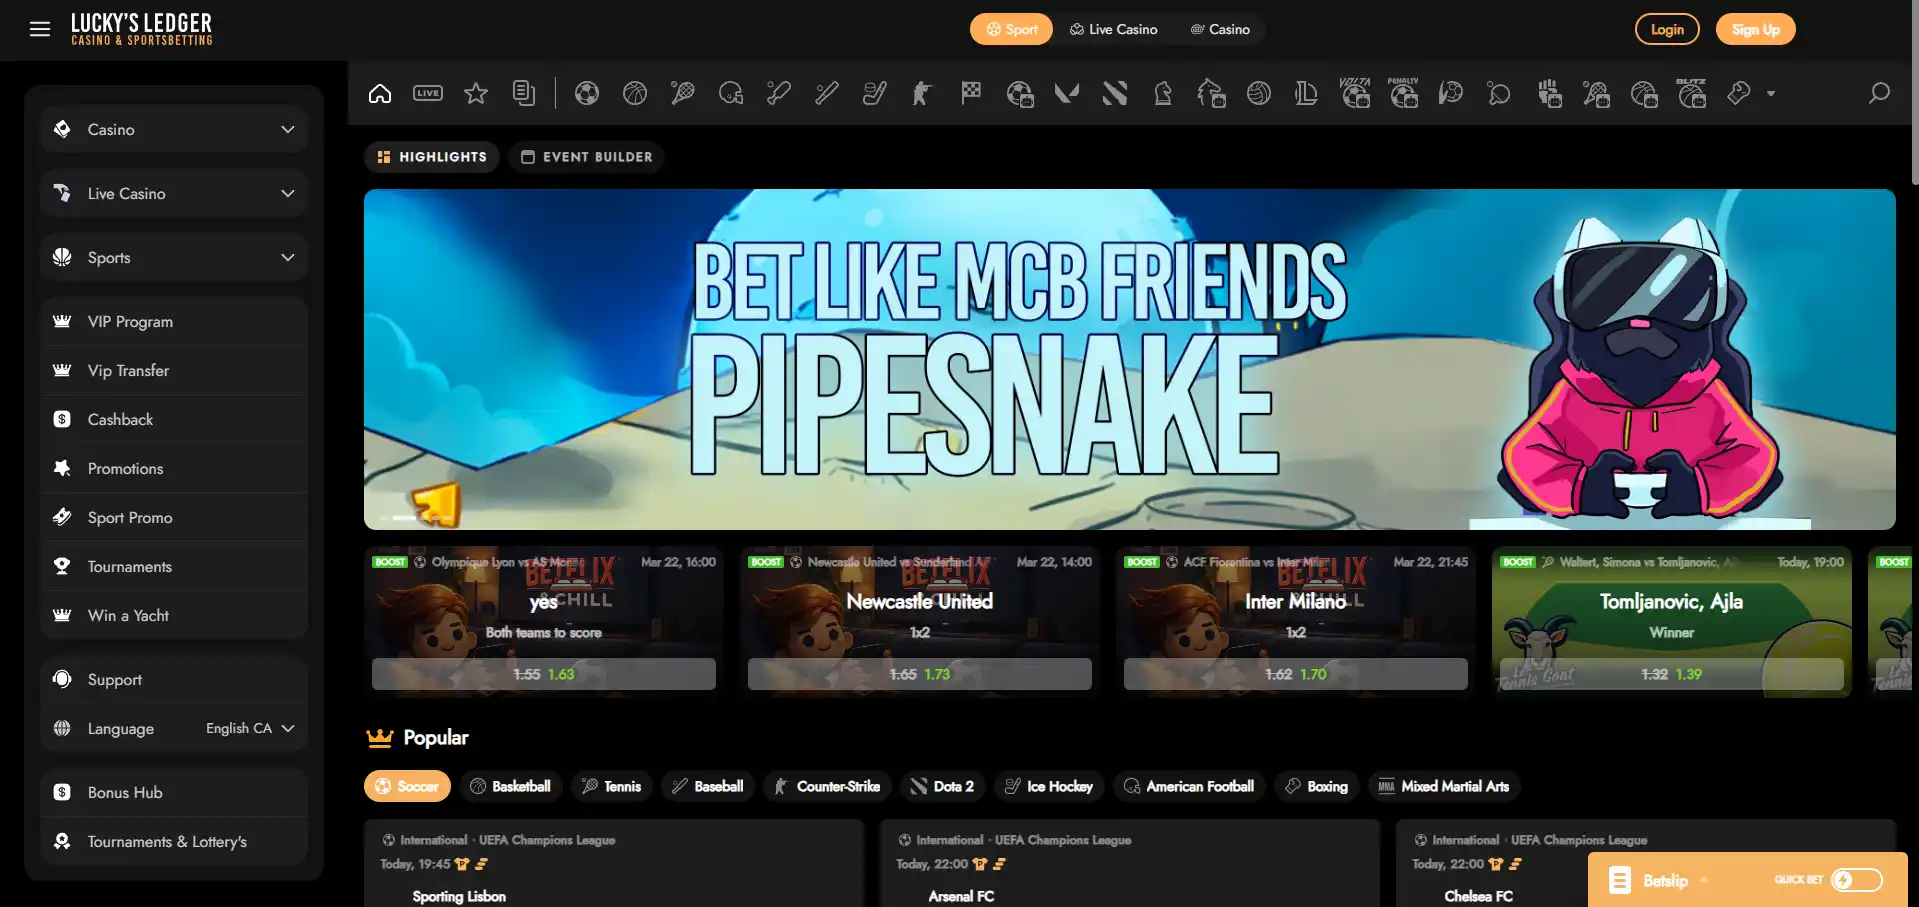Select American football helmet icon

coord(731,93)
